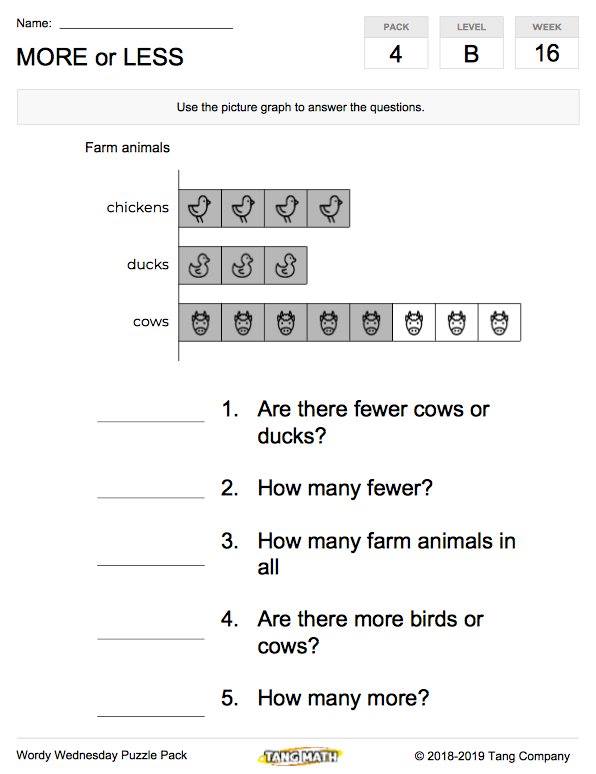Select the first unshaded cow icon
This screenshot has height=774, width=596.
pyautogui.click(x=414, y=323)
